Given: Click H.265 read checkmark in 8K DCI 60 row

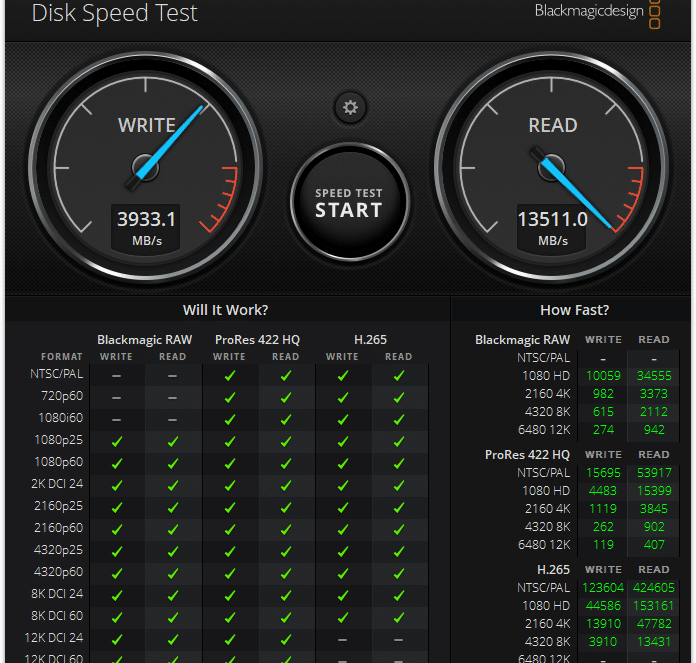Looking at the screenshot, I should (399, 617).
